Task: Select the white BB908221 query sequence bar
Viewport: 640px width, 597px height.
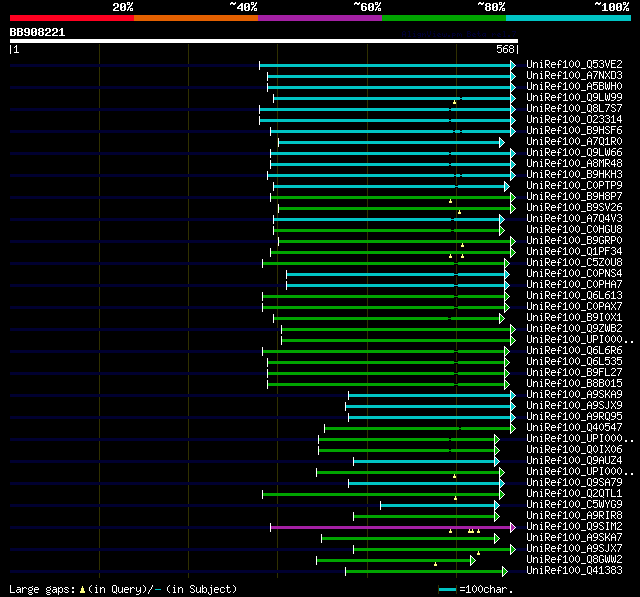Action: point(264,41)
